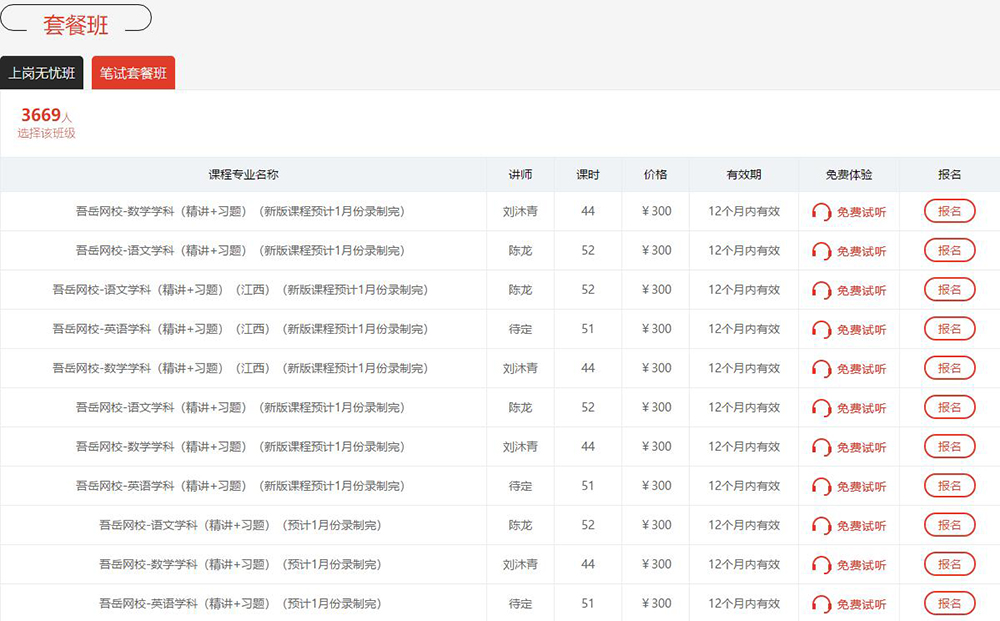The height and width of the screenshot is (621, 1000).
Task: Click headphone icon for non-江西 英语学科 新版课程 row
Action: [821, 486]
